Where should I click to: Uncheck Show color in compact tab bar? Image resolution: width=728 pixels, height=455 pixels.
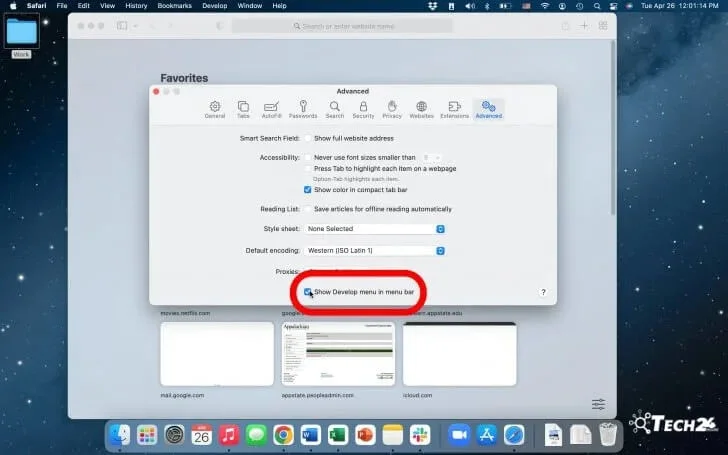(x=308, y=189)
